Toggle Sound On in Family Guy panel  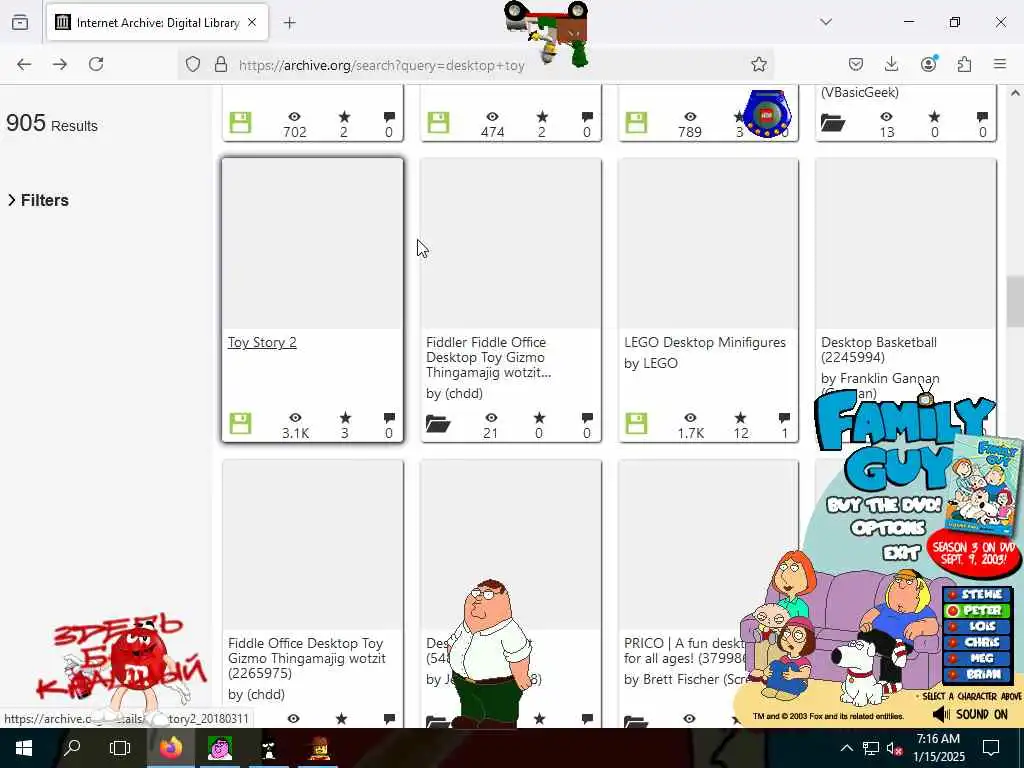coord(970,714)
